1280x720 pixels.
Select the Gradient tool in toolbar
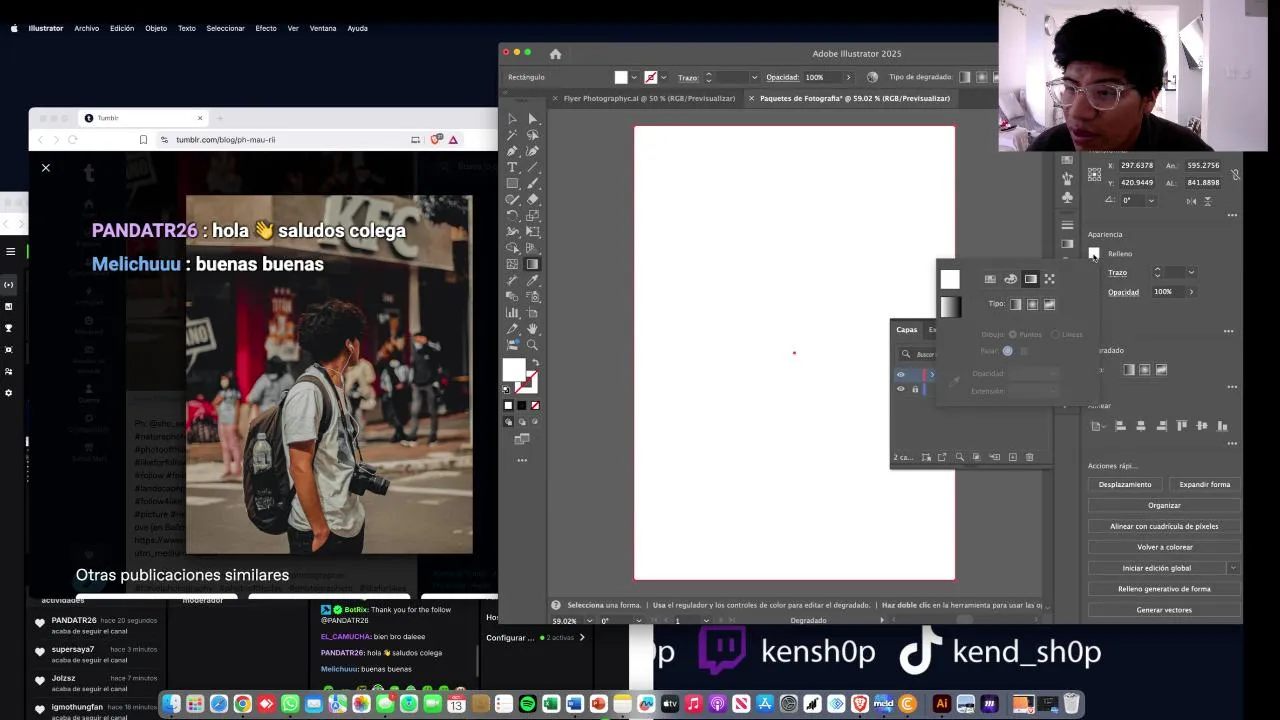point(533,264)
